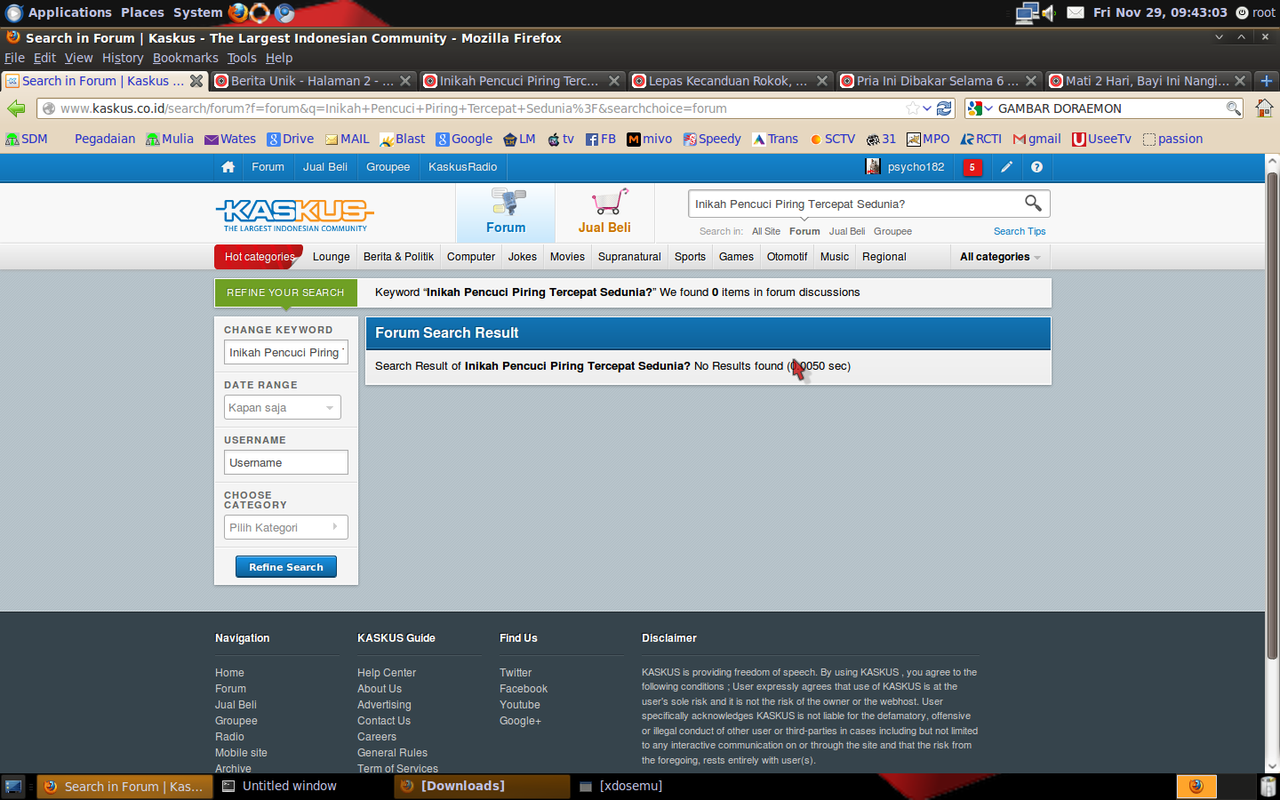
Task: Click the KASKUS logo
Action: tap(294, 214)
